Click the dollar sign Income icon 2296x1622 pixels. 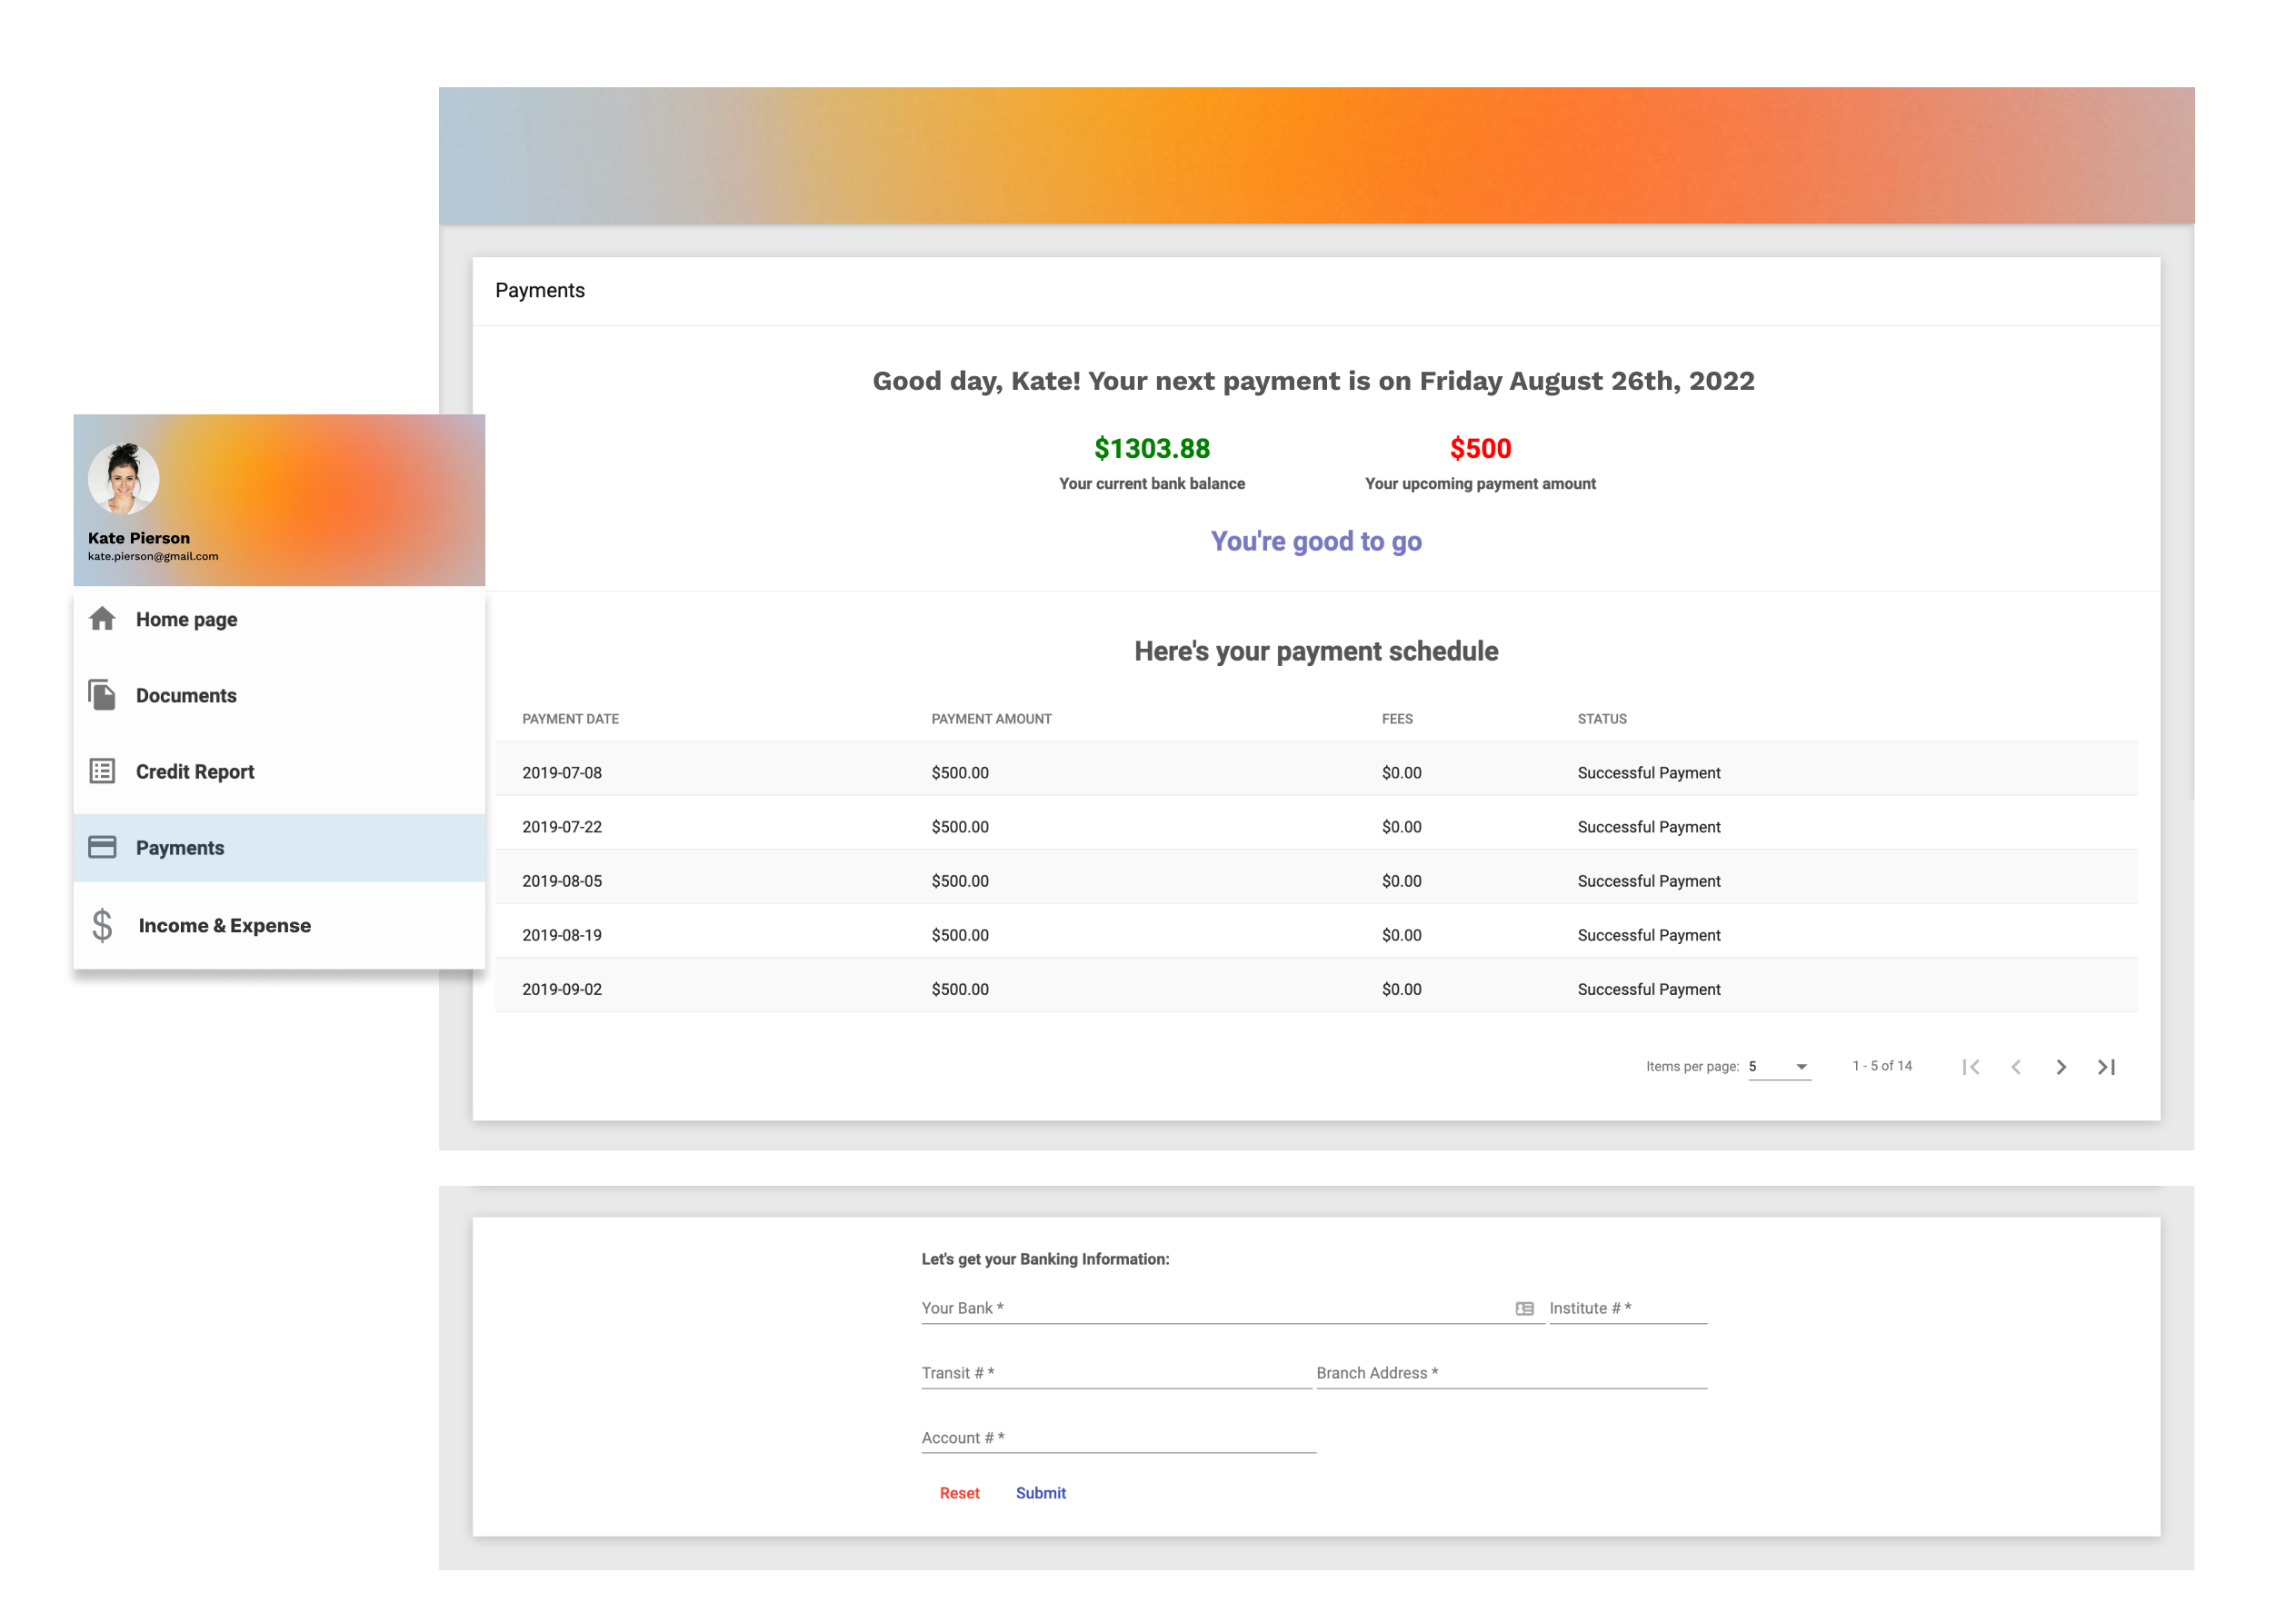pos(102,925)
